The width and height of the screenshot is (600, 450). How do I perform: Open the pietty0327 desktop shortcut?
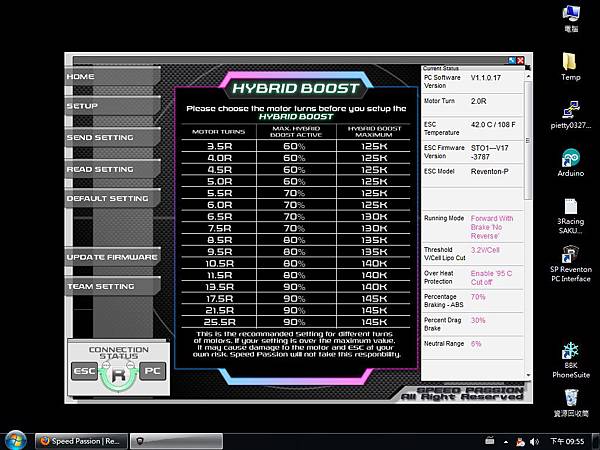coord(571,115)
